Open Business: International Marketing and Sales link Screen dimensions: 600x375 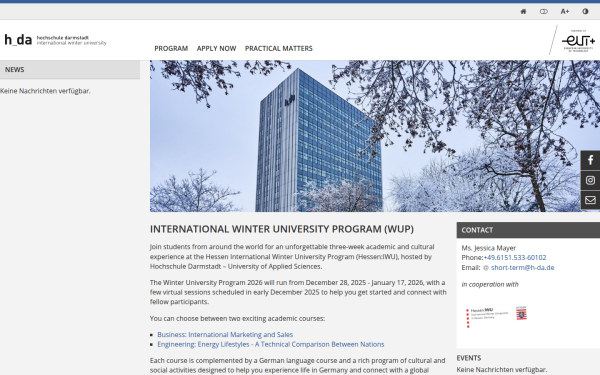225,334
